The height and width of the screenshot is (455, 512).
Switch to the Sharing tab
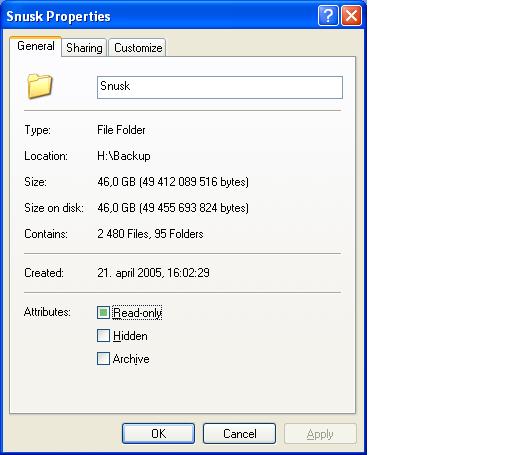(84, 48)
